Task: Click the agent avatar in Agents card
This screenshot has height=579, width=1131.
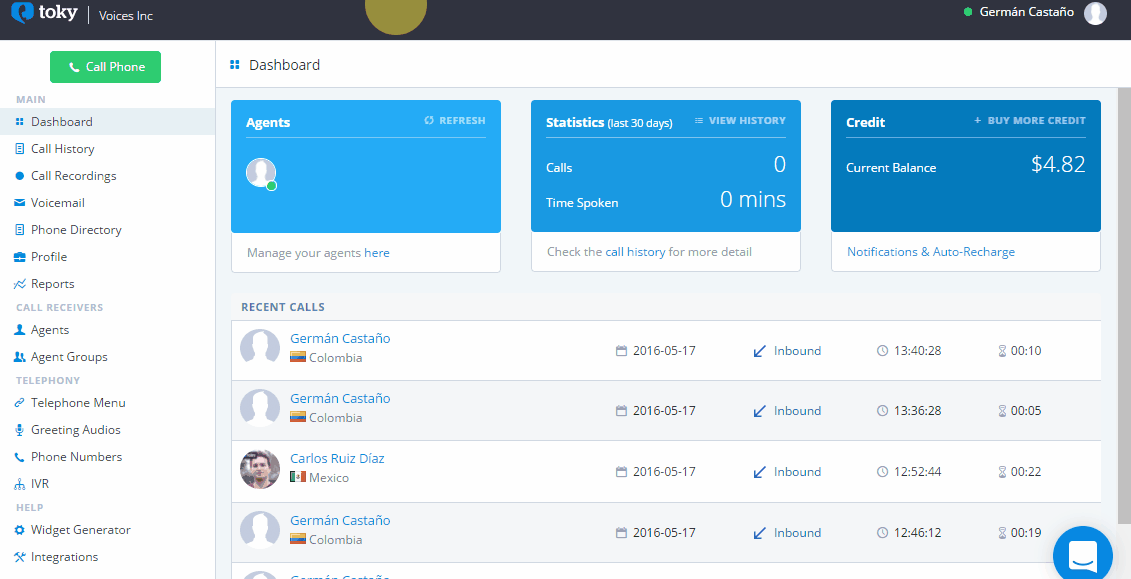Action: pyautogui.click(x=260, y=173)
